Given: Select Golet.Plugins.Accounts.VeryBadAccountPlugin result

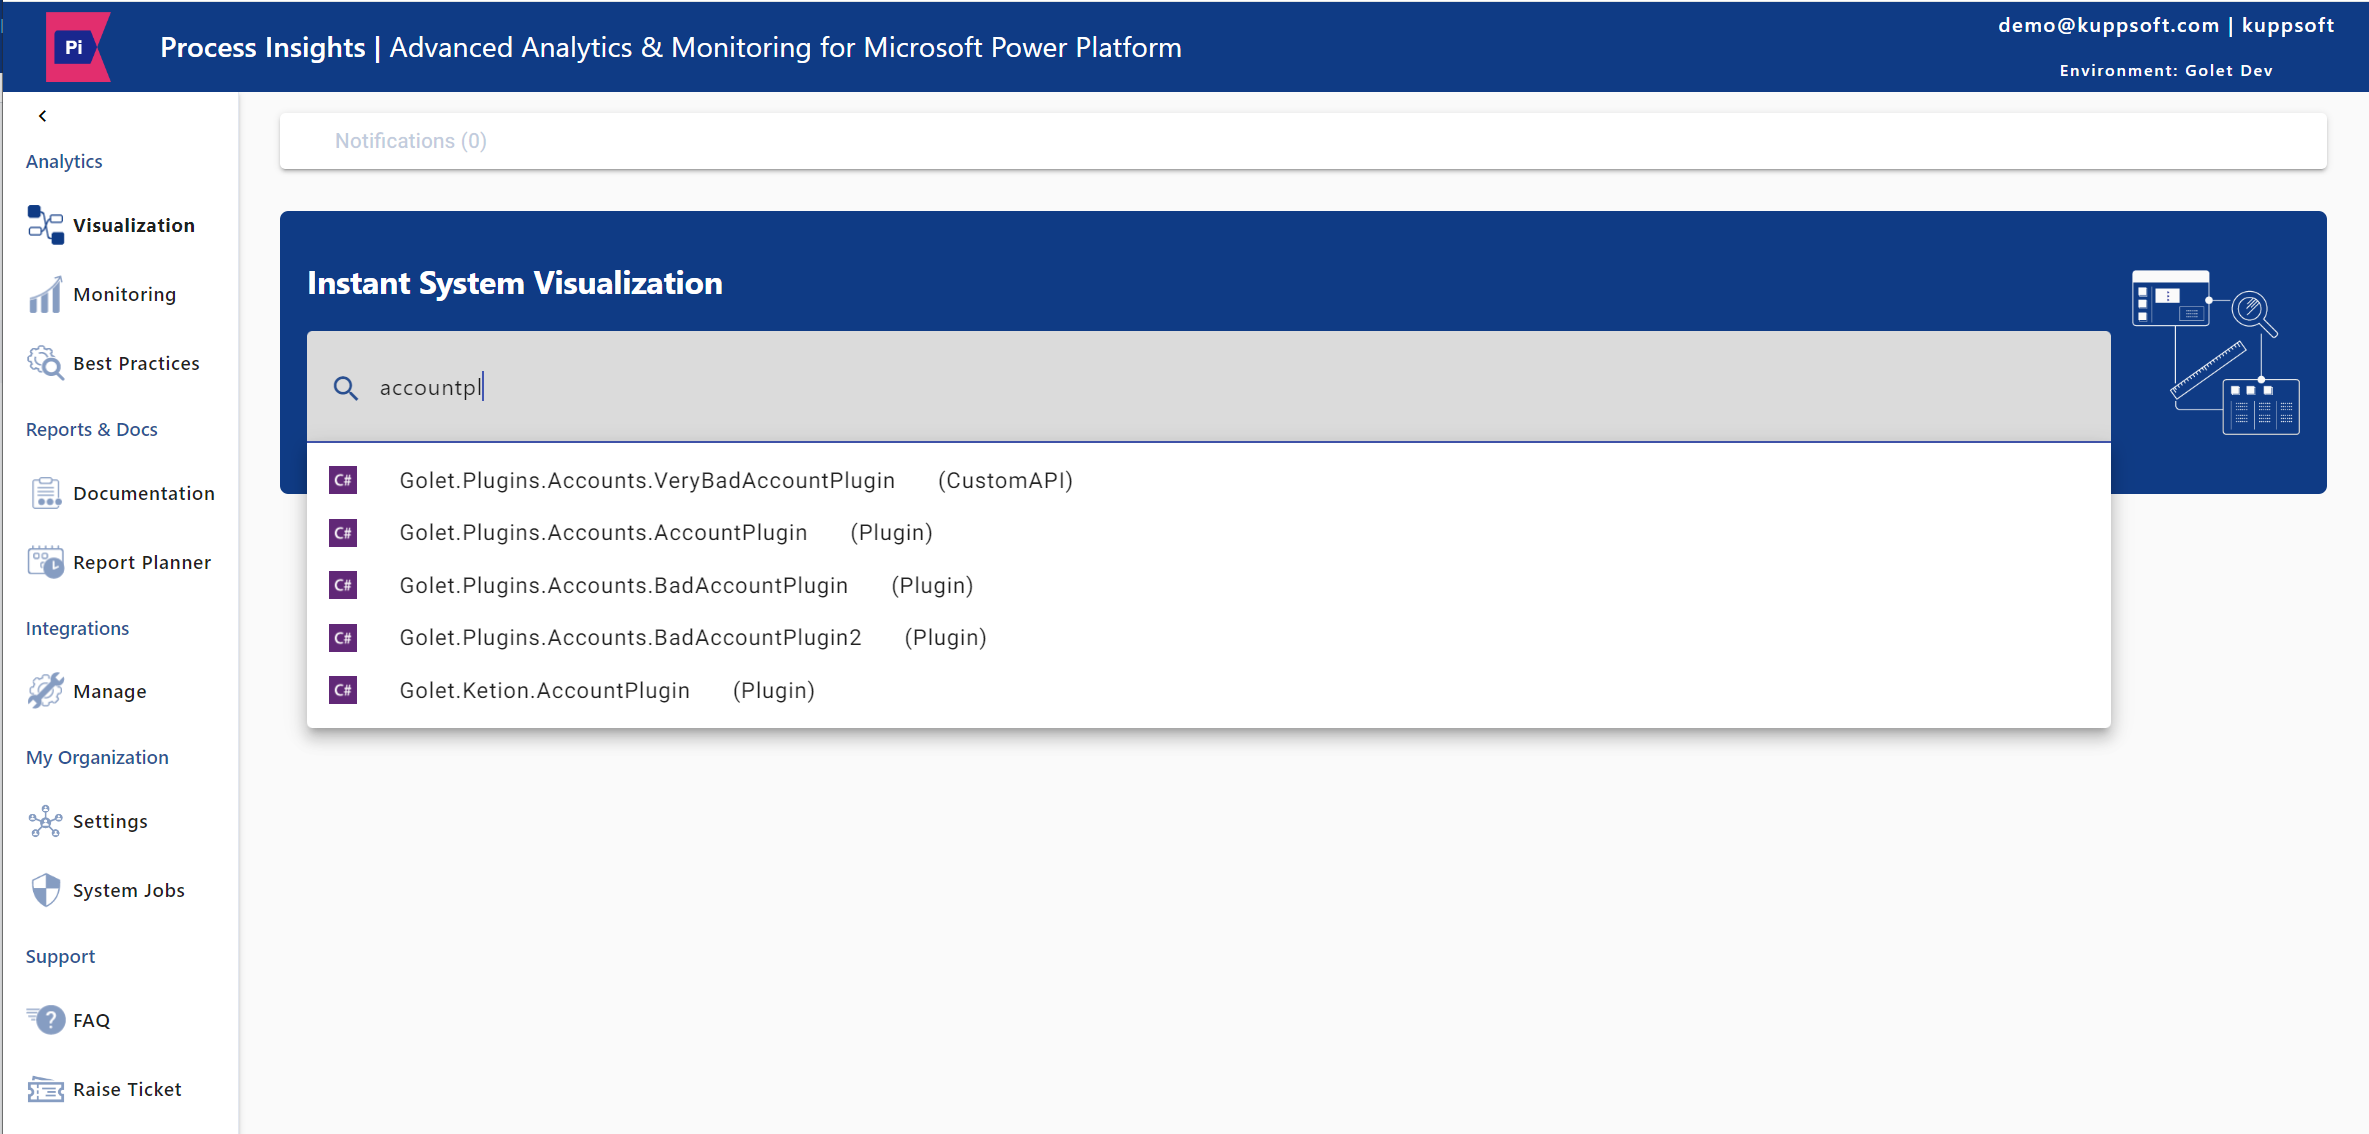Looking at the screenshot, I should (x=1208, y=481).
